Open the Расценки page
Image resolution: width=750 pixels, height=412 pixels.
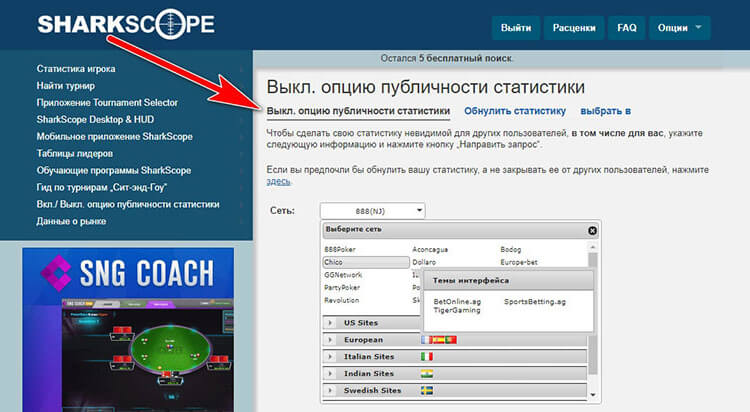574,28
